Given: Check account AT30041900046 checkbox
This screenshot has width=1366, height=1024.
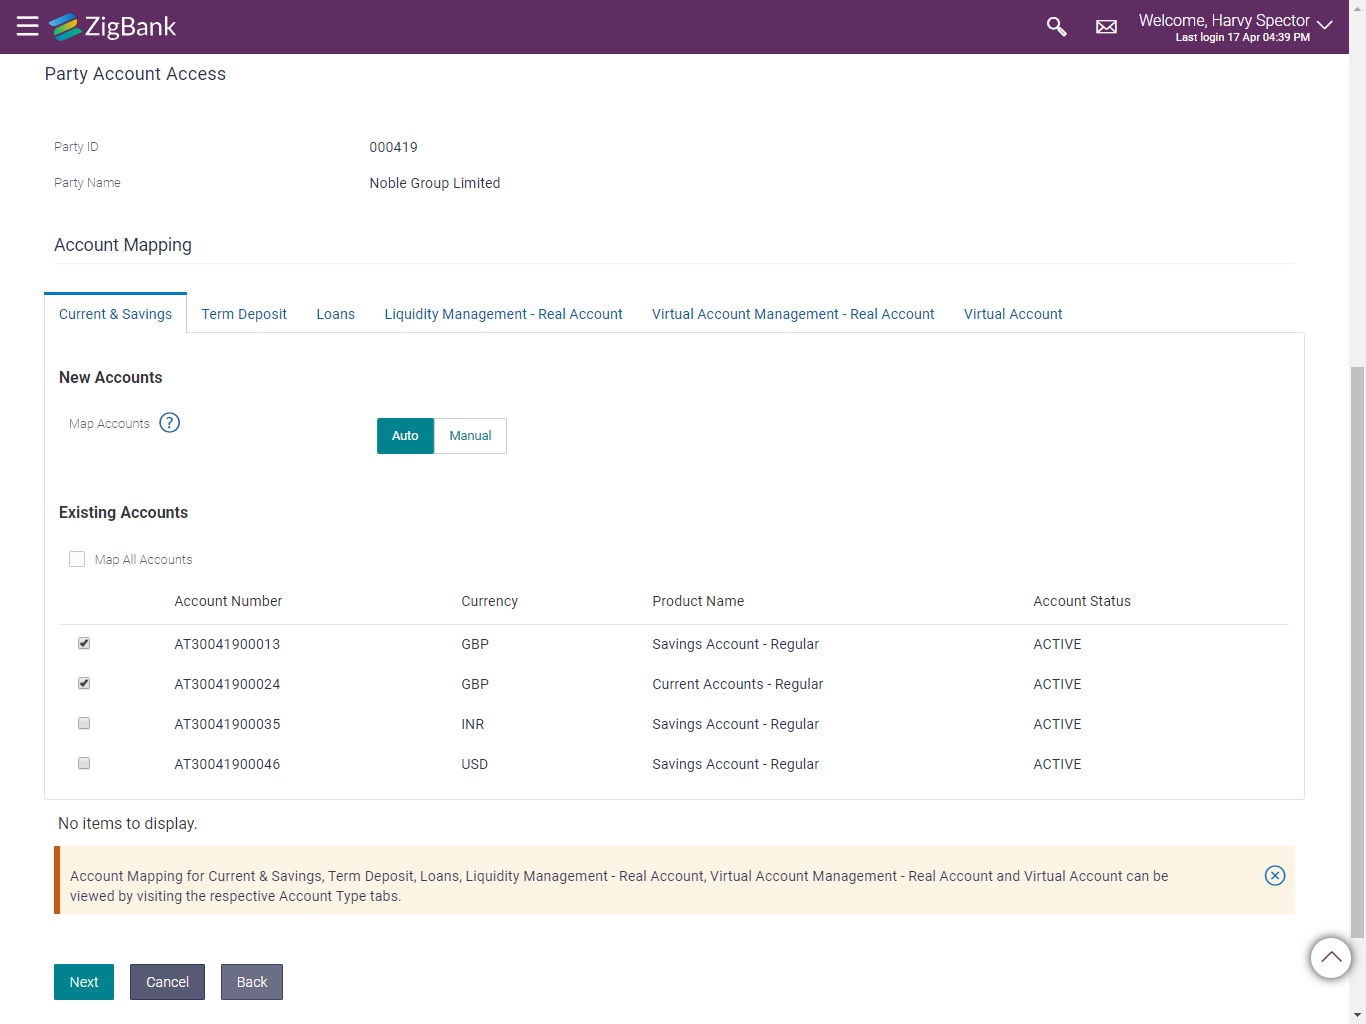Looking at the screenshot, I should coord(84,763).
